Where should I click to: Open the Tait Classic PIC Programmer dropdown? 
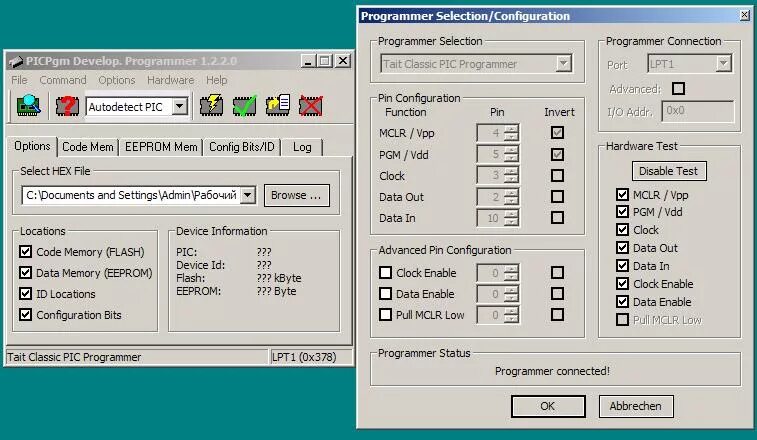pyautogui.click(x=563, y=63)
